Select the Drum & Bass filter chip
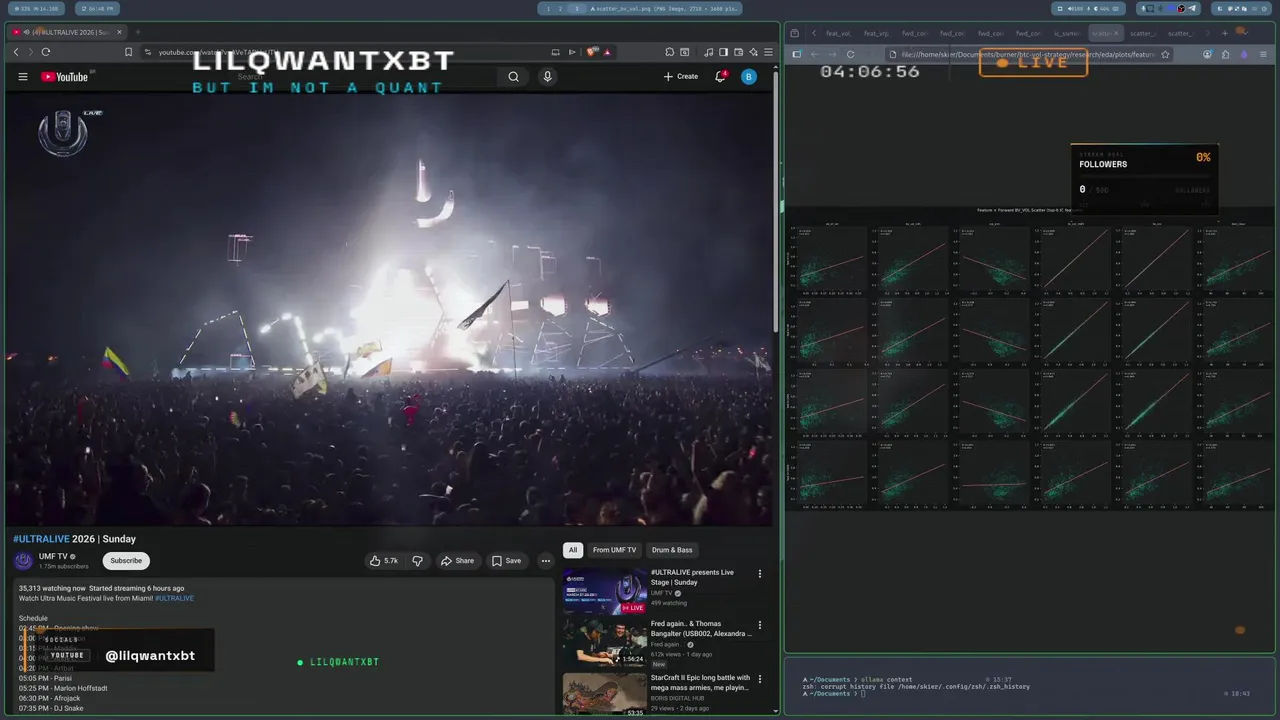 672,550
